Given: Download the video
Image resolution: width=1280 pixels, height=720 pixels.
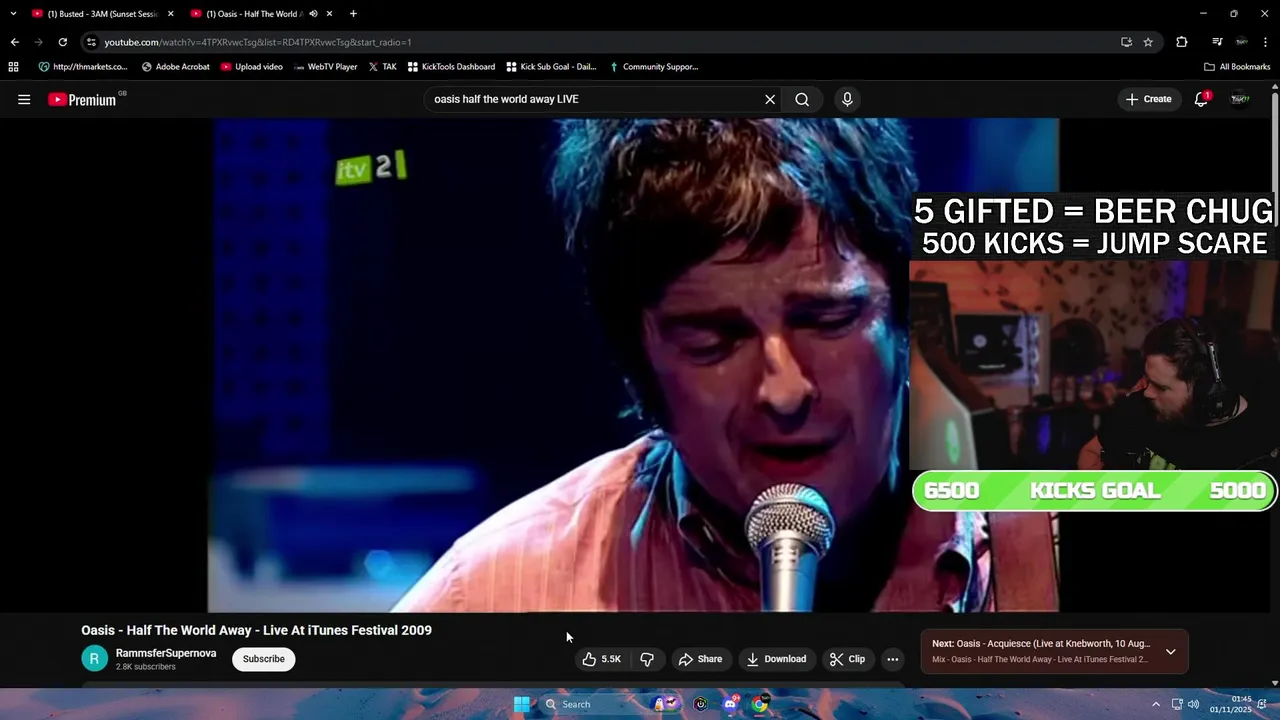Looking at the screenshot, I should 776,659.
